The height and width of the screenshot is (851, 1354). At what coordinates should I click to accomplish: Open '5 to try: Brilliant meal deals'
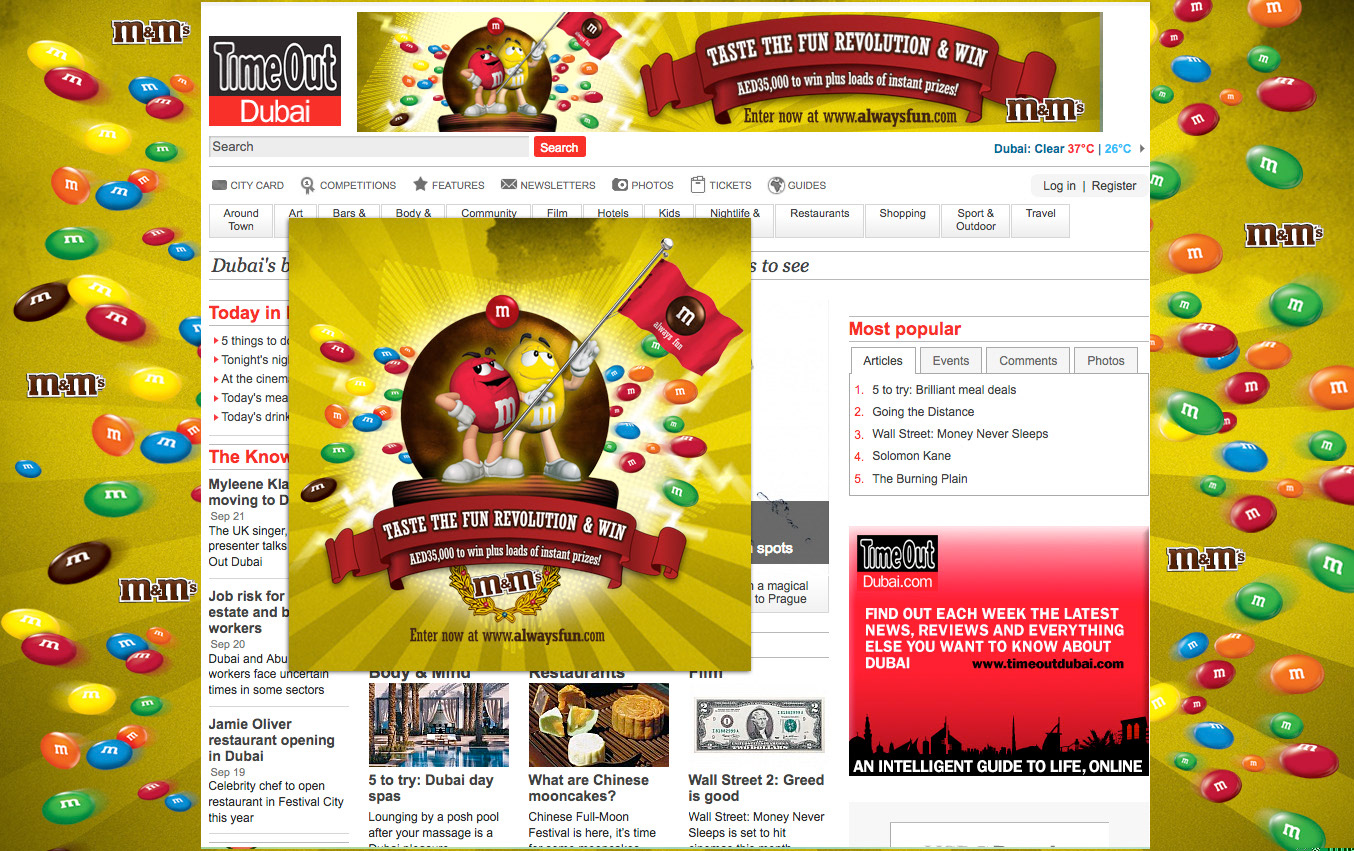(944, 390)
